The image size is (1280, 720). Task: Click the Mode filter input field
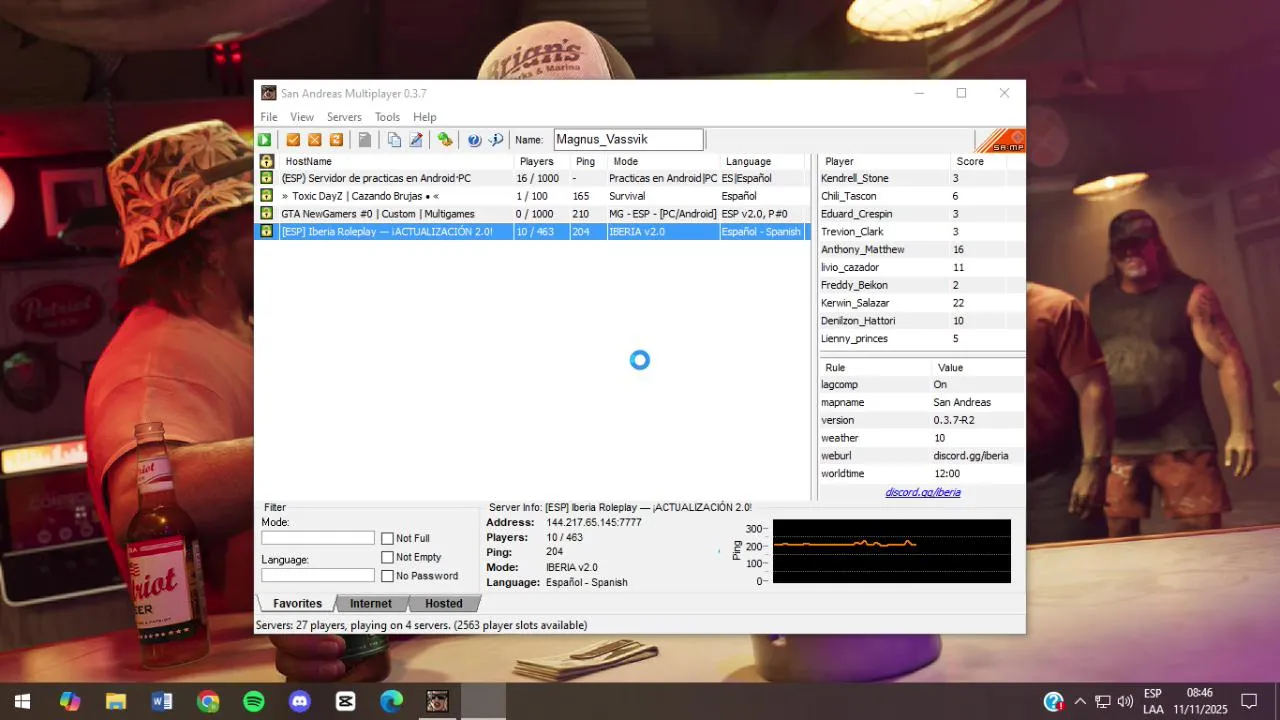318,538
